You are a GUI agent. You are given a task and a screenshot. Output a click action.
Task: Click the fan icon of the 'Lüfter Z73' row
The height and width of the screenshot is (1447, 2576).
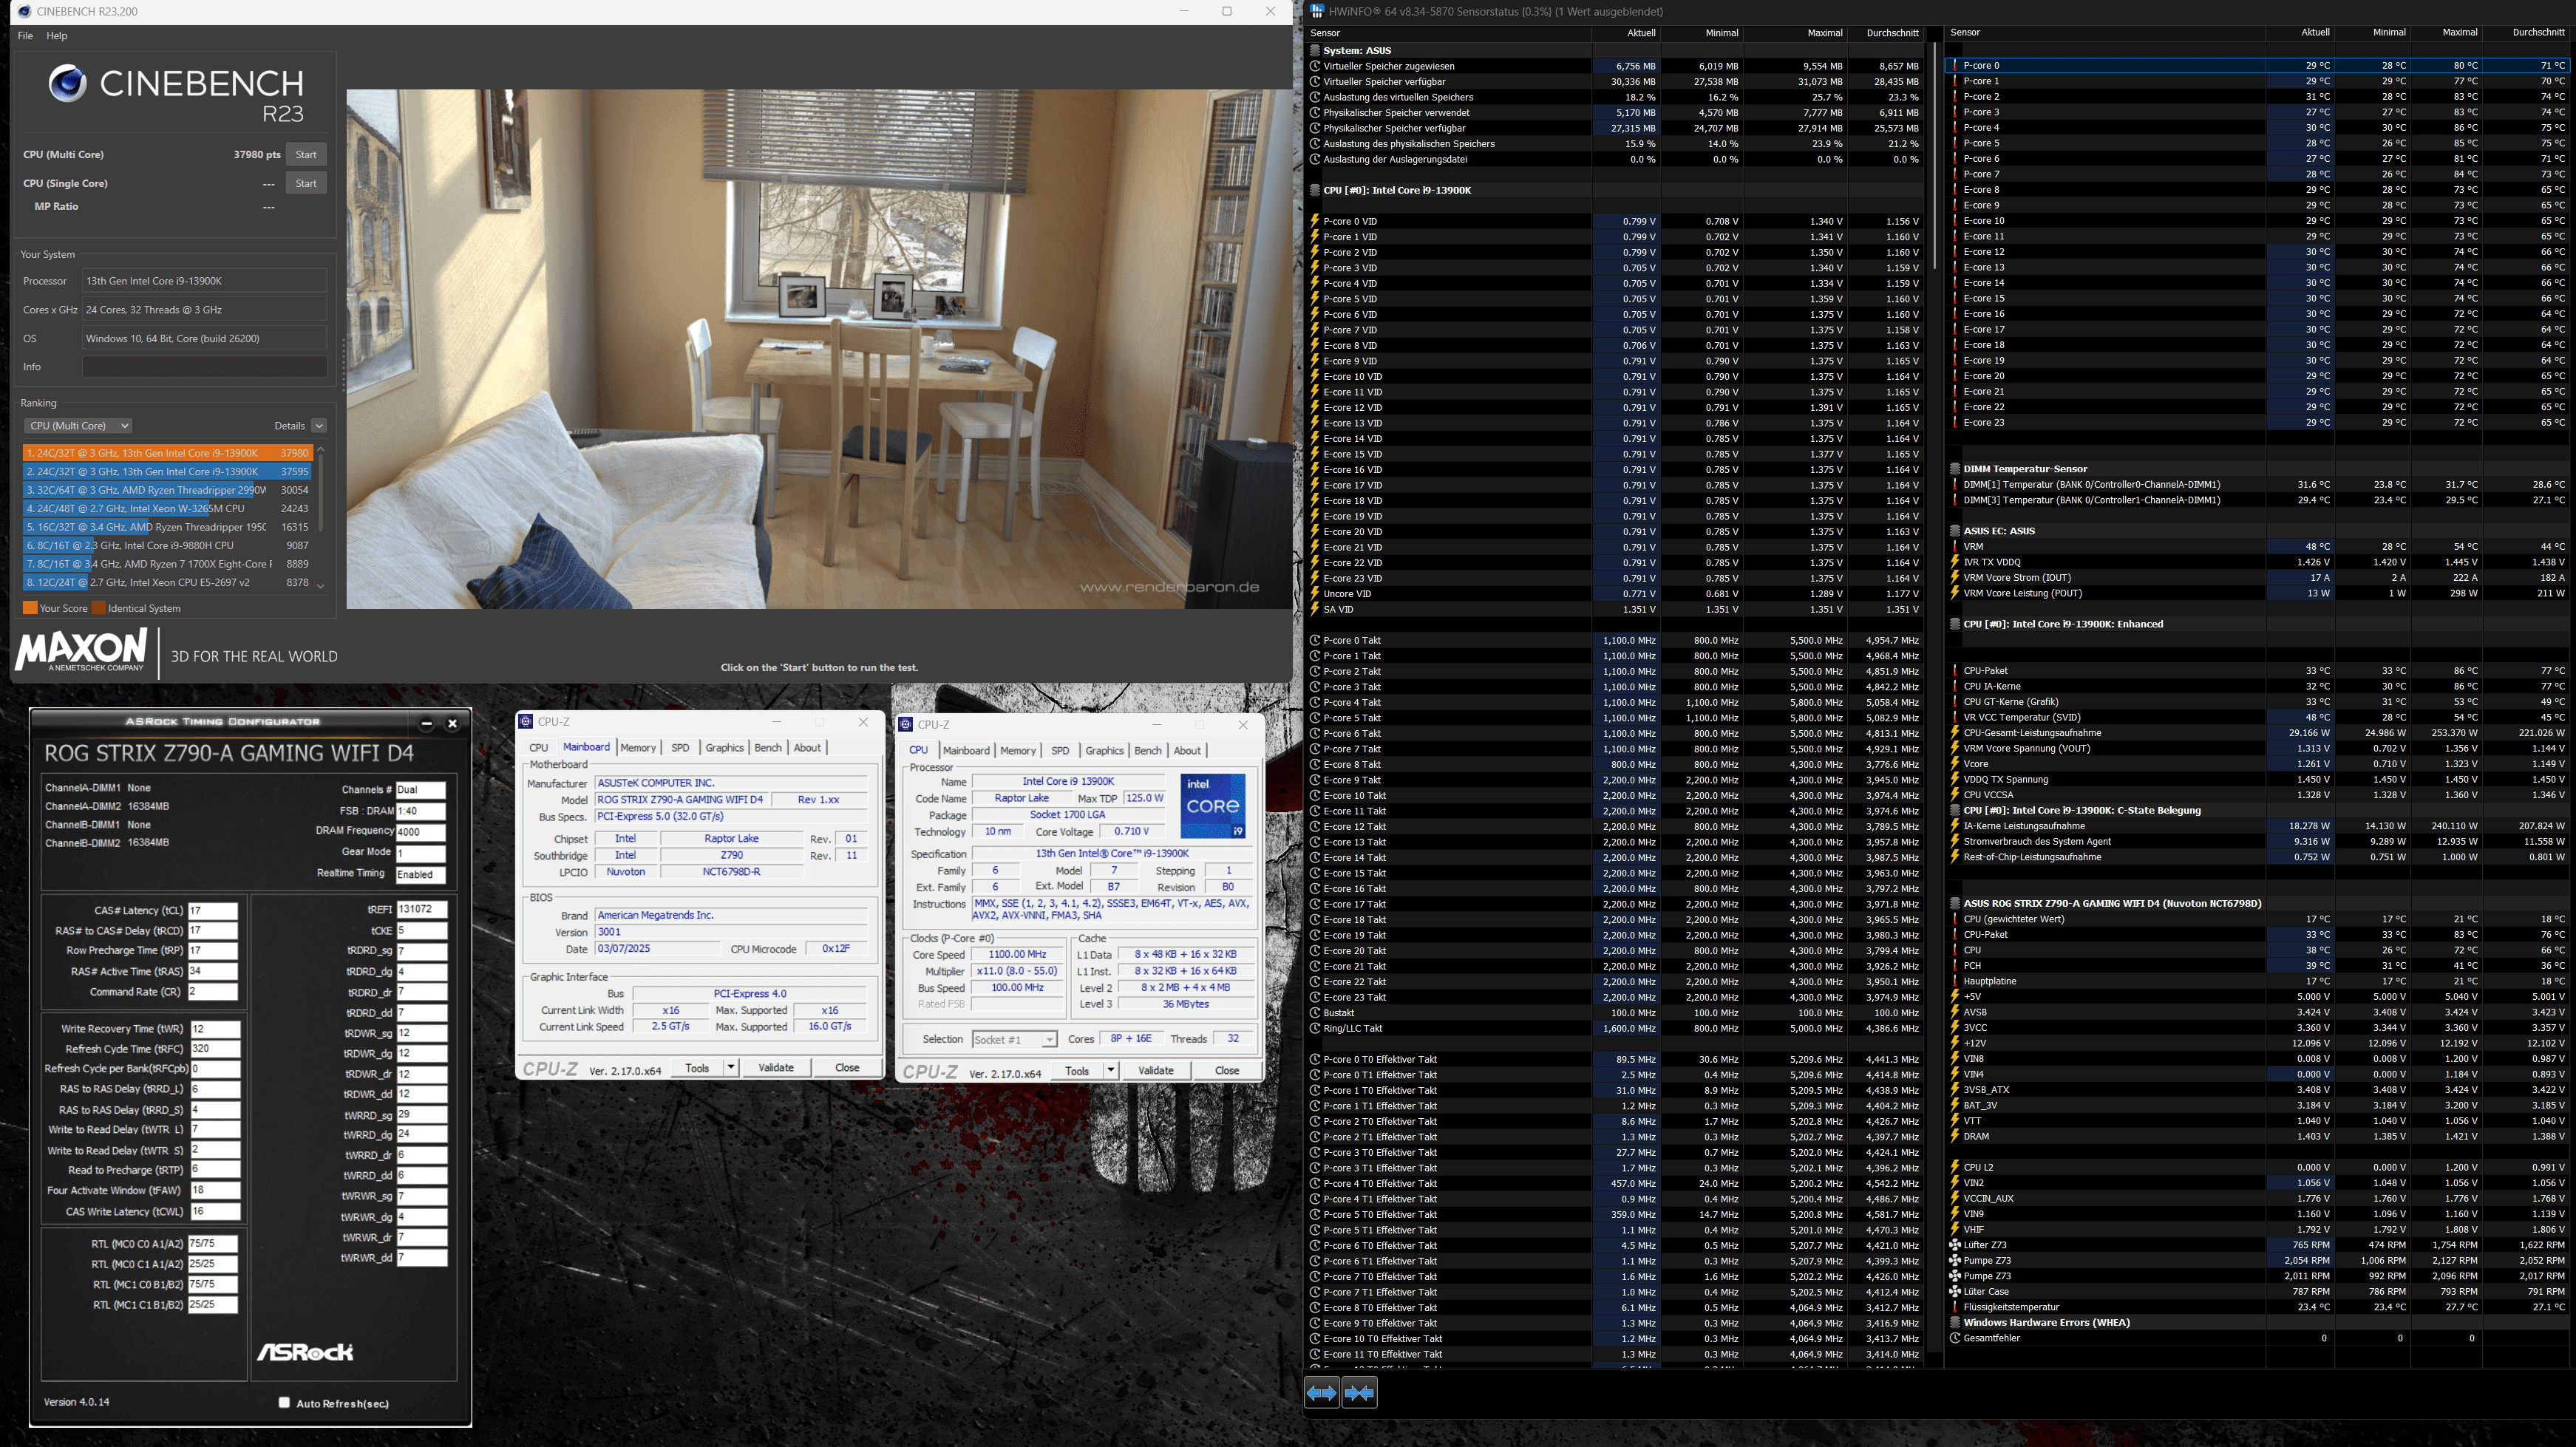click(1955, 1245)
